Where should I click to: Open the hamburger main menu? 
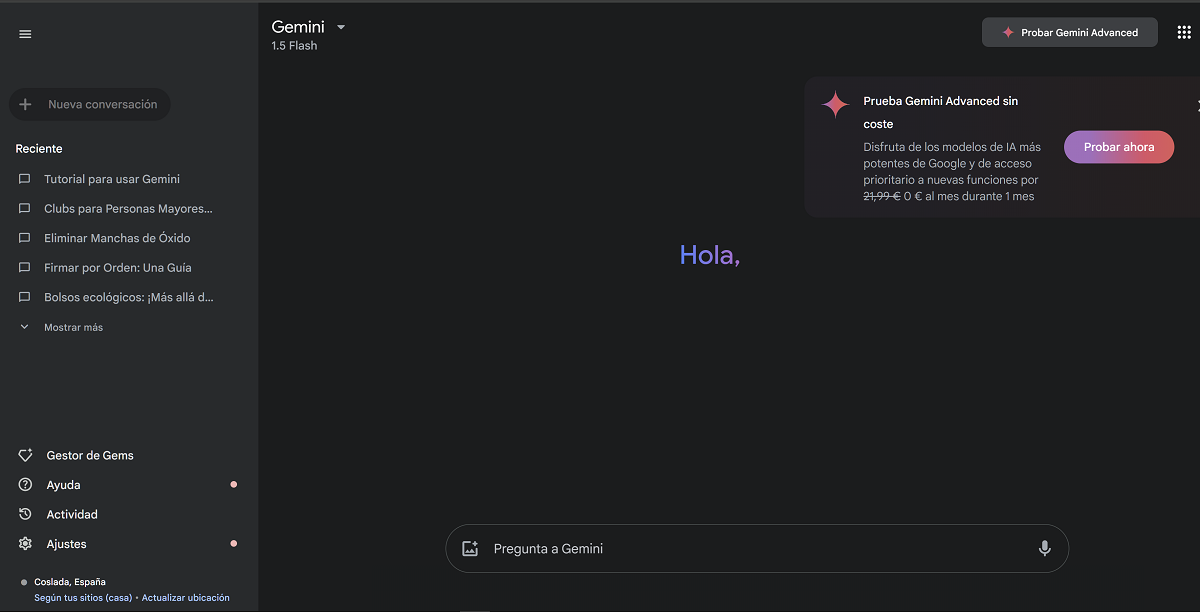25,34
